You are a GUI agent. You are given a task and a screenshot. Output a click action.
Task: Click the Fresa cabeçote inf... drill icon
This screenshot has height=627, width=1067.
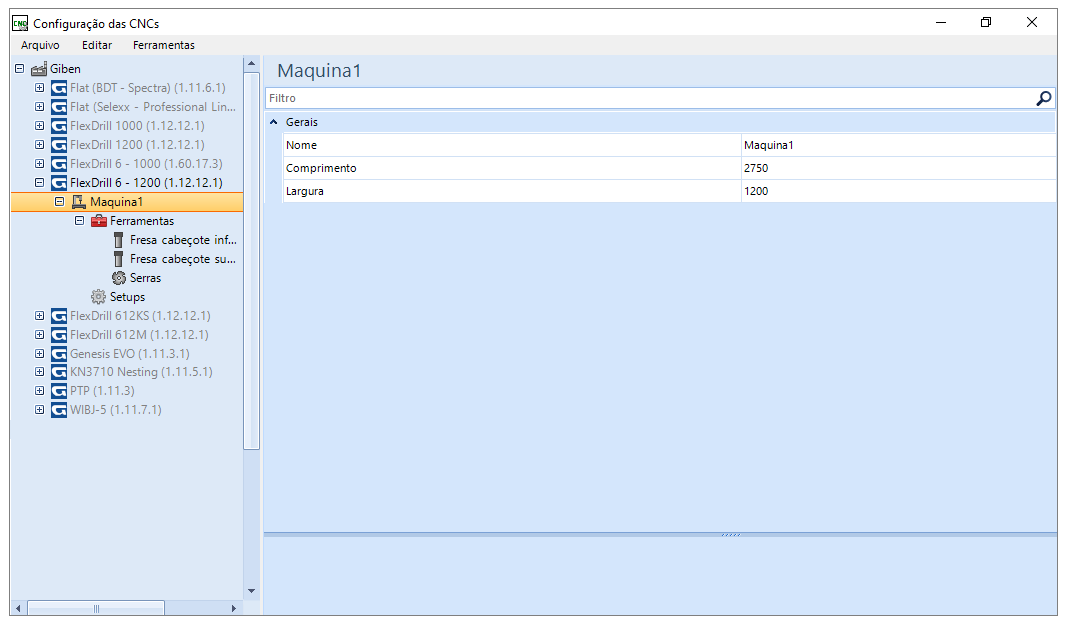pos(118,240)
